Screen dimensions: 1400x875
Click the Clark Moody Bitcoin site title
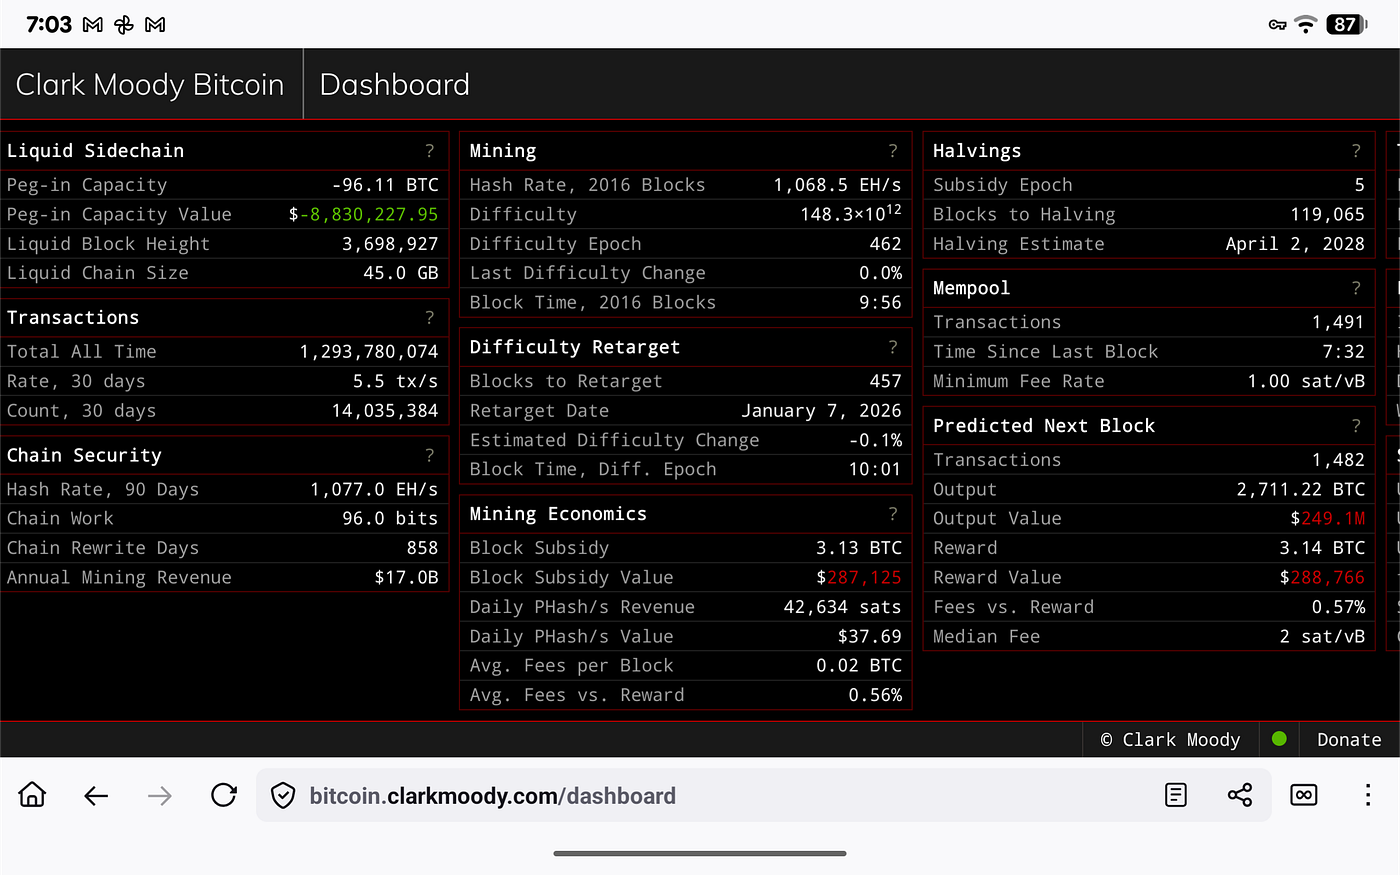[x=150, y=85]
